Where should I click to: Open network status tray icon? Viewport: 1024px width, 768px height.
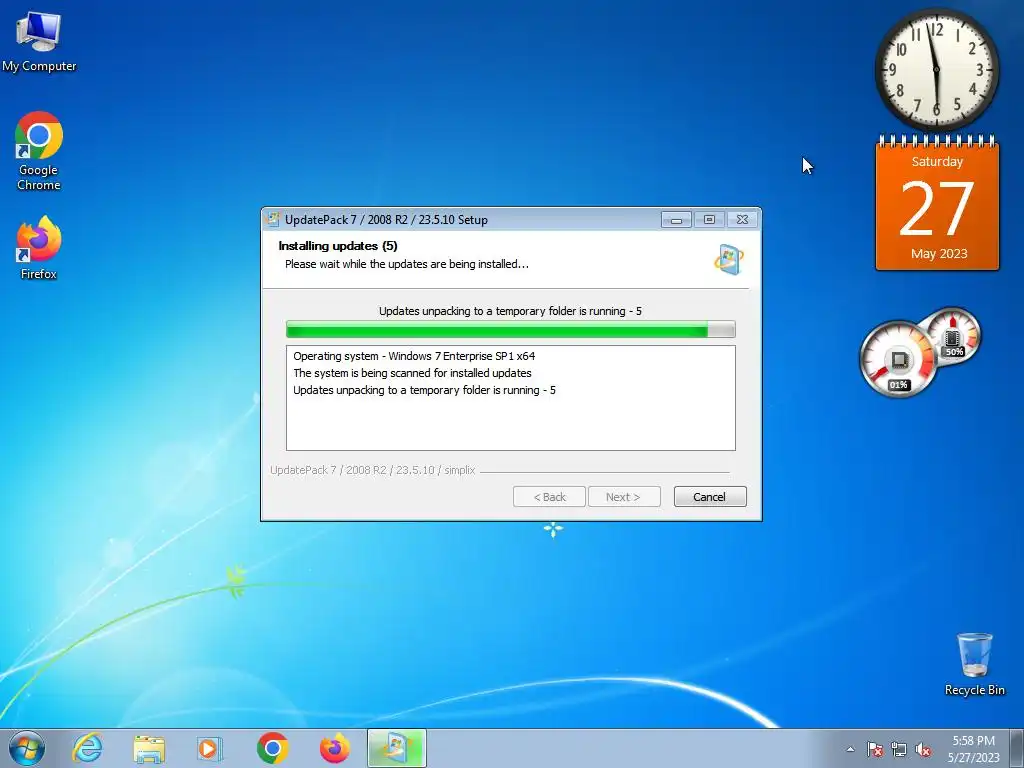[x=899, y=749]
